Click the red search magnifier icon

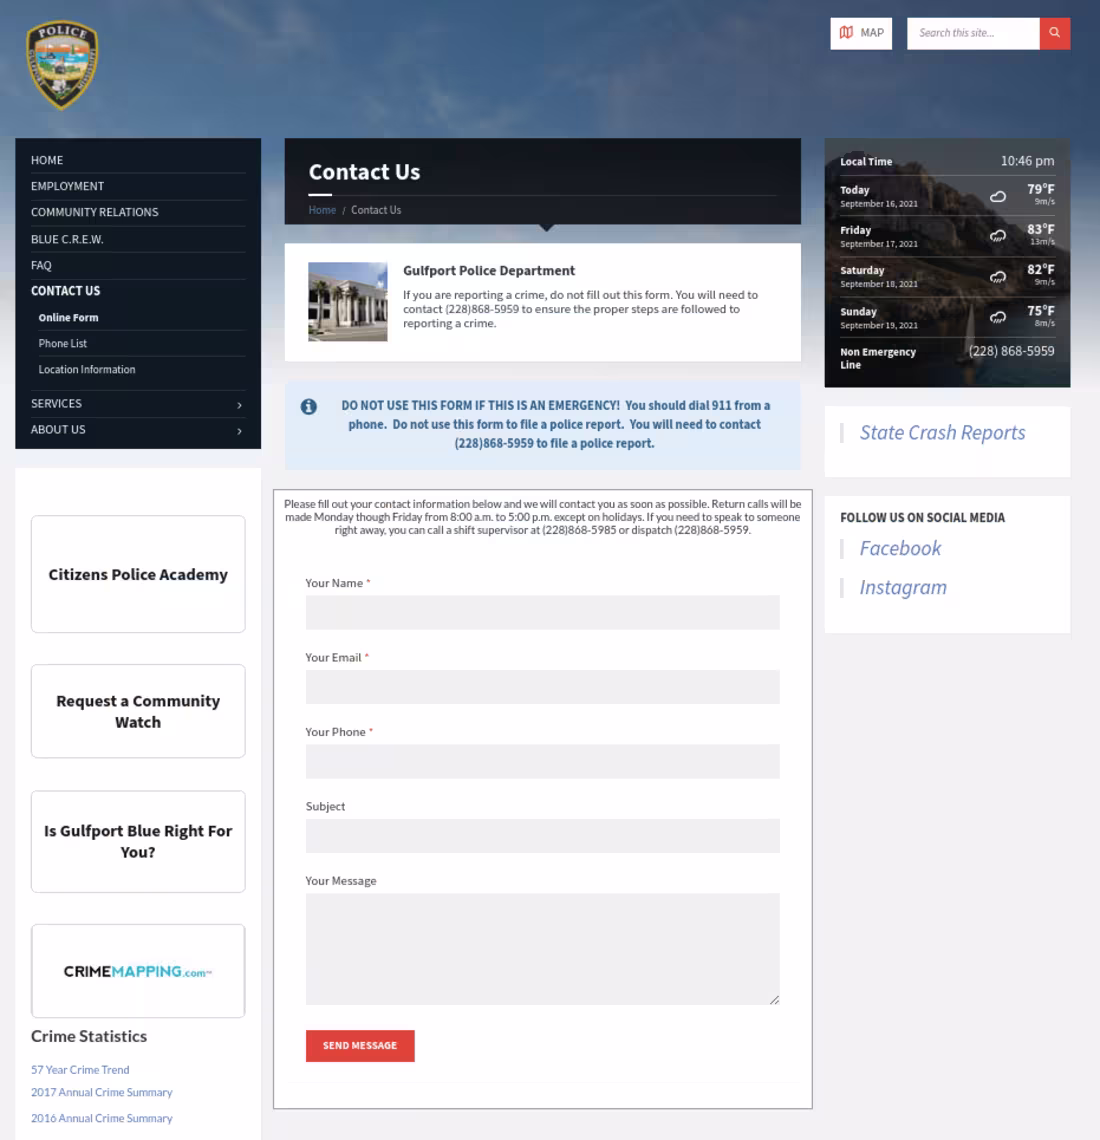coord(1054,32)
